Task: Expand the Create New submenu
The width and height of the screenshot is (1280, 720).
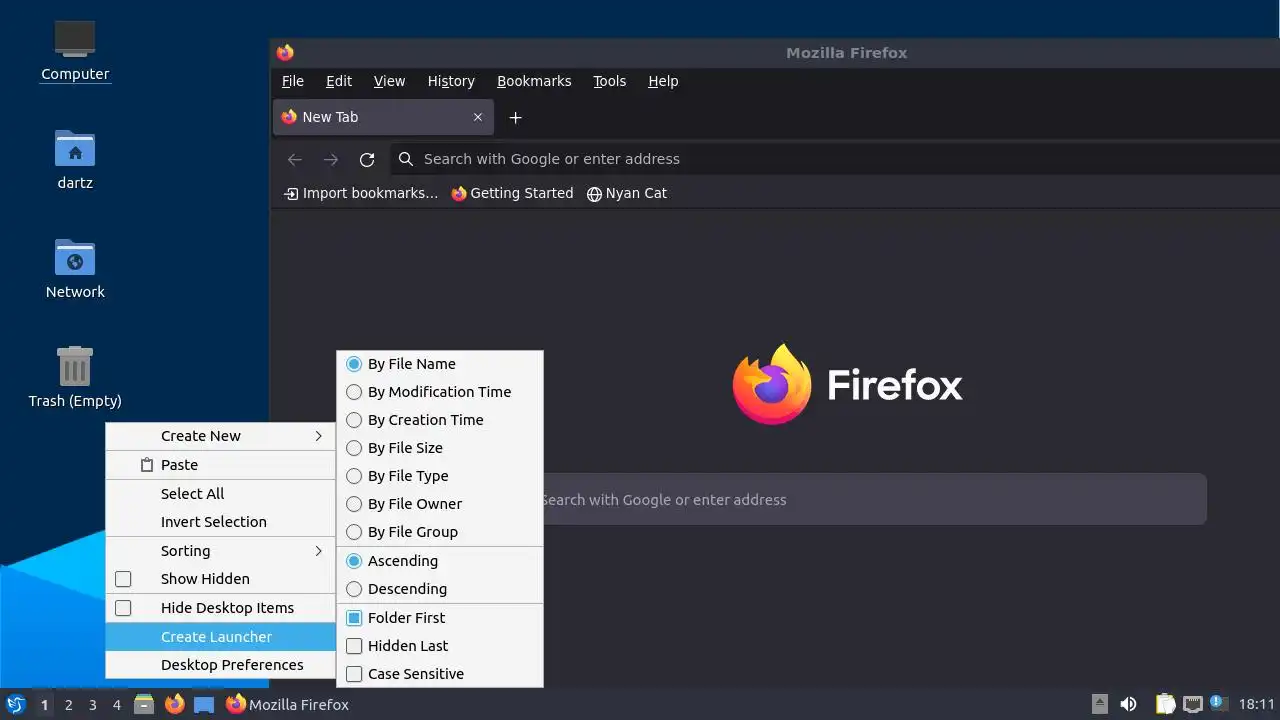Action: click(x=220, y=436)
